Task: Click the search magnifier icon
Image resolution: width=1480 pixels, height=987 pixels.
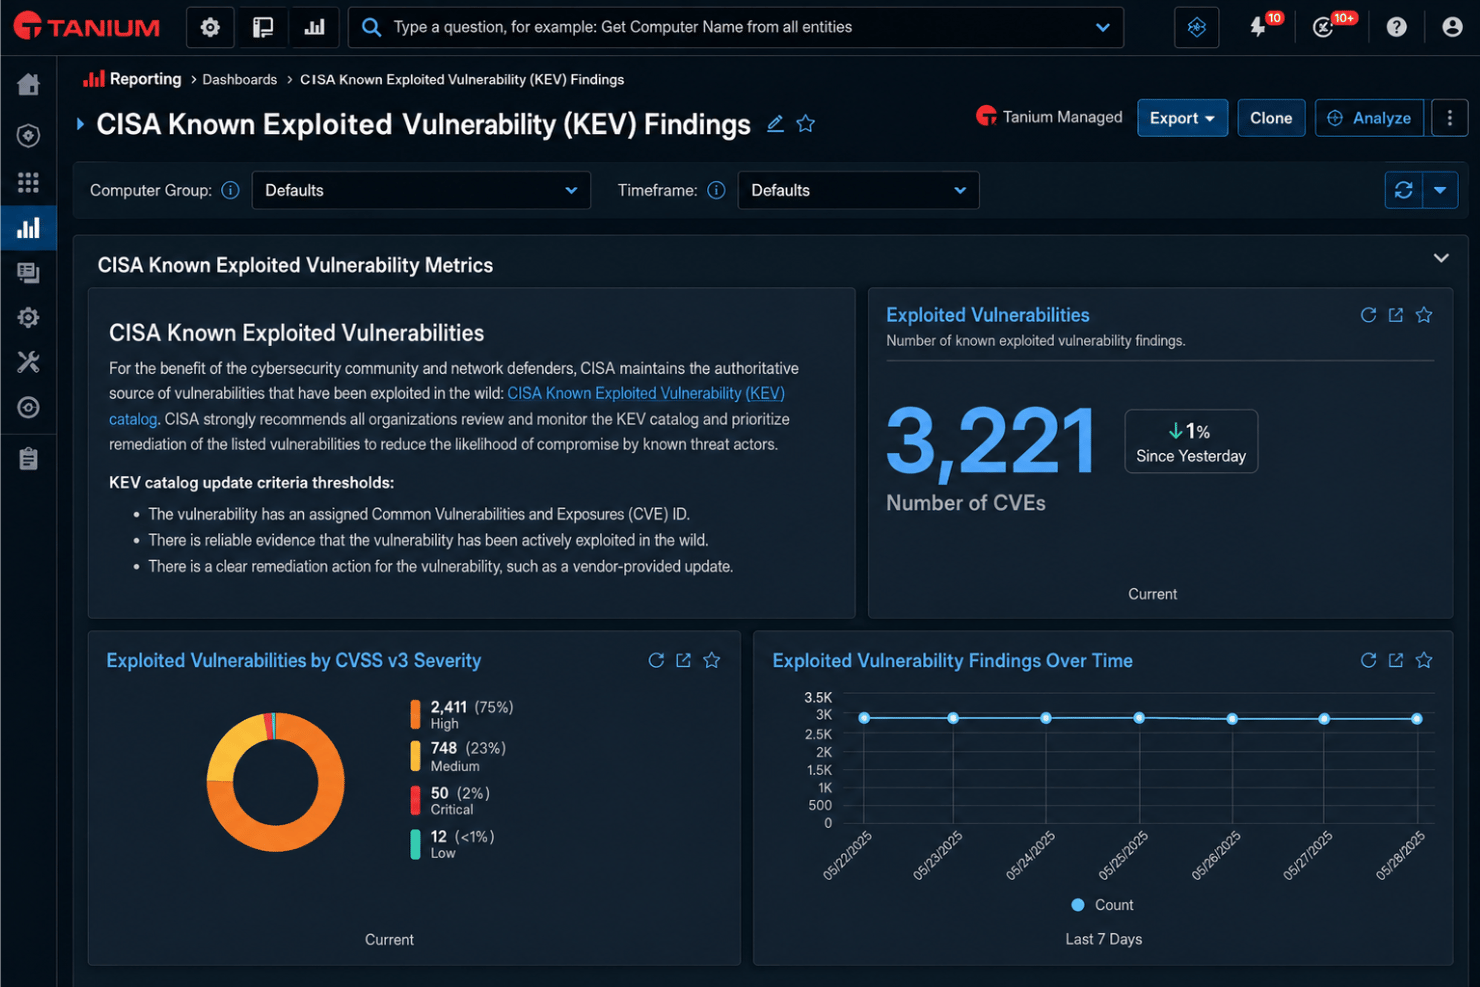Action: 371,27
